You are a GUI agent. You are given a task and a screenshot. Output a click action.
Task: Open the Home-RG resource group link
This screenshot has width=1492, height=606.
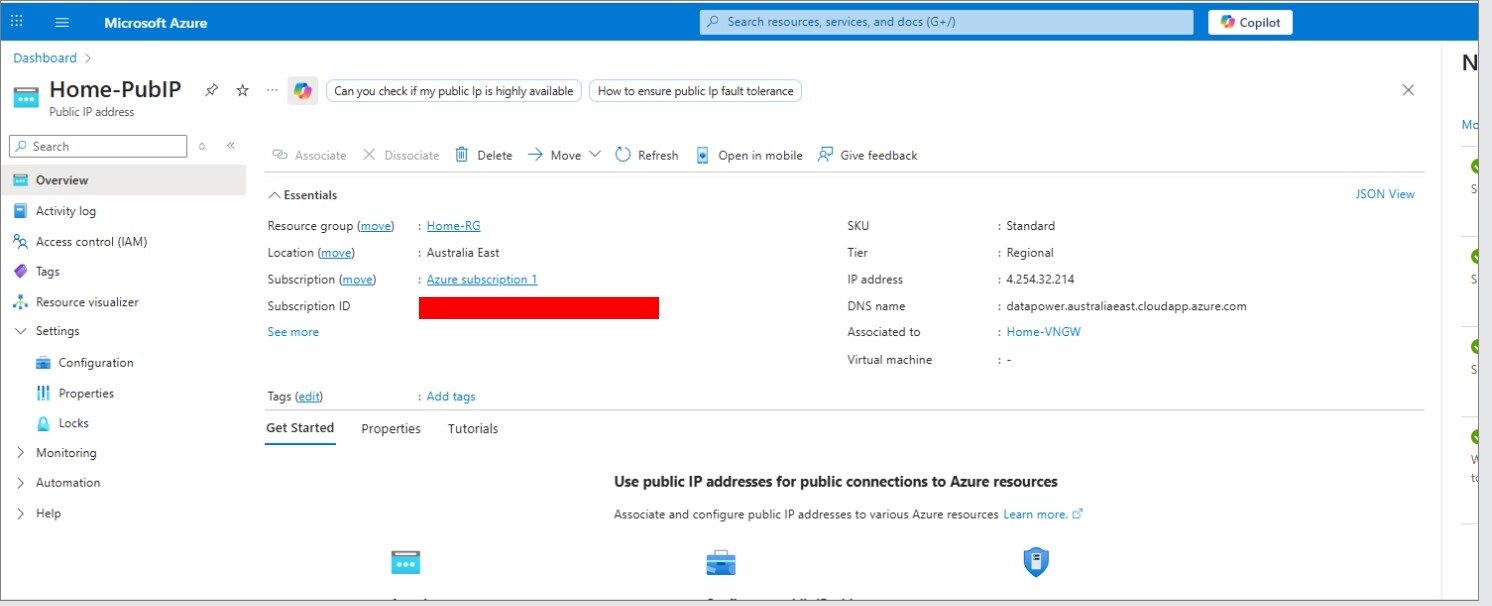pyautogui.click(x=453, y=226)
